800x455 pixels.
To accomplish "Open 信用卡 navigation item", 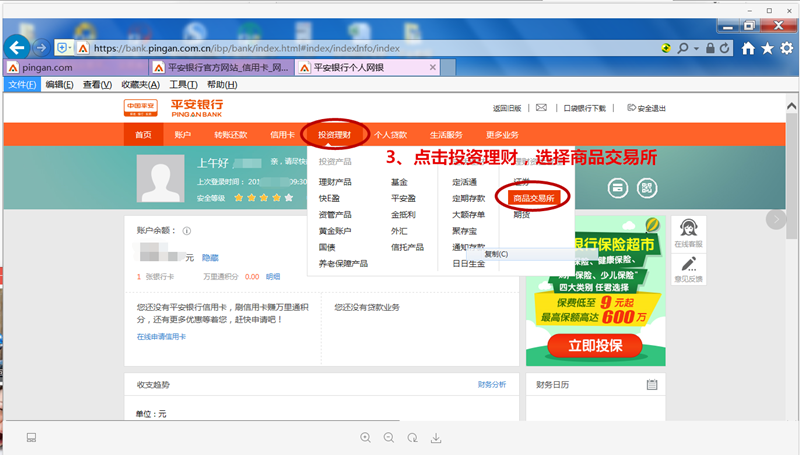I will tap(282, 135).
